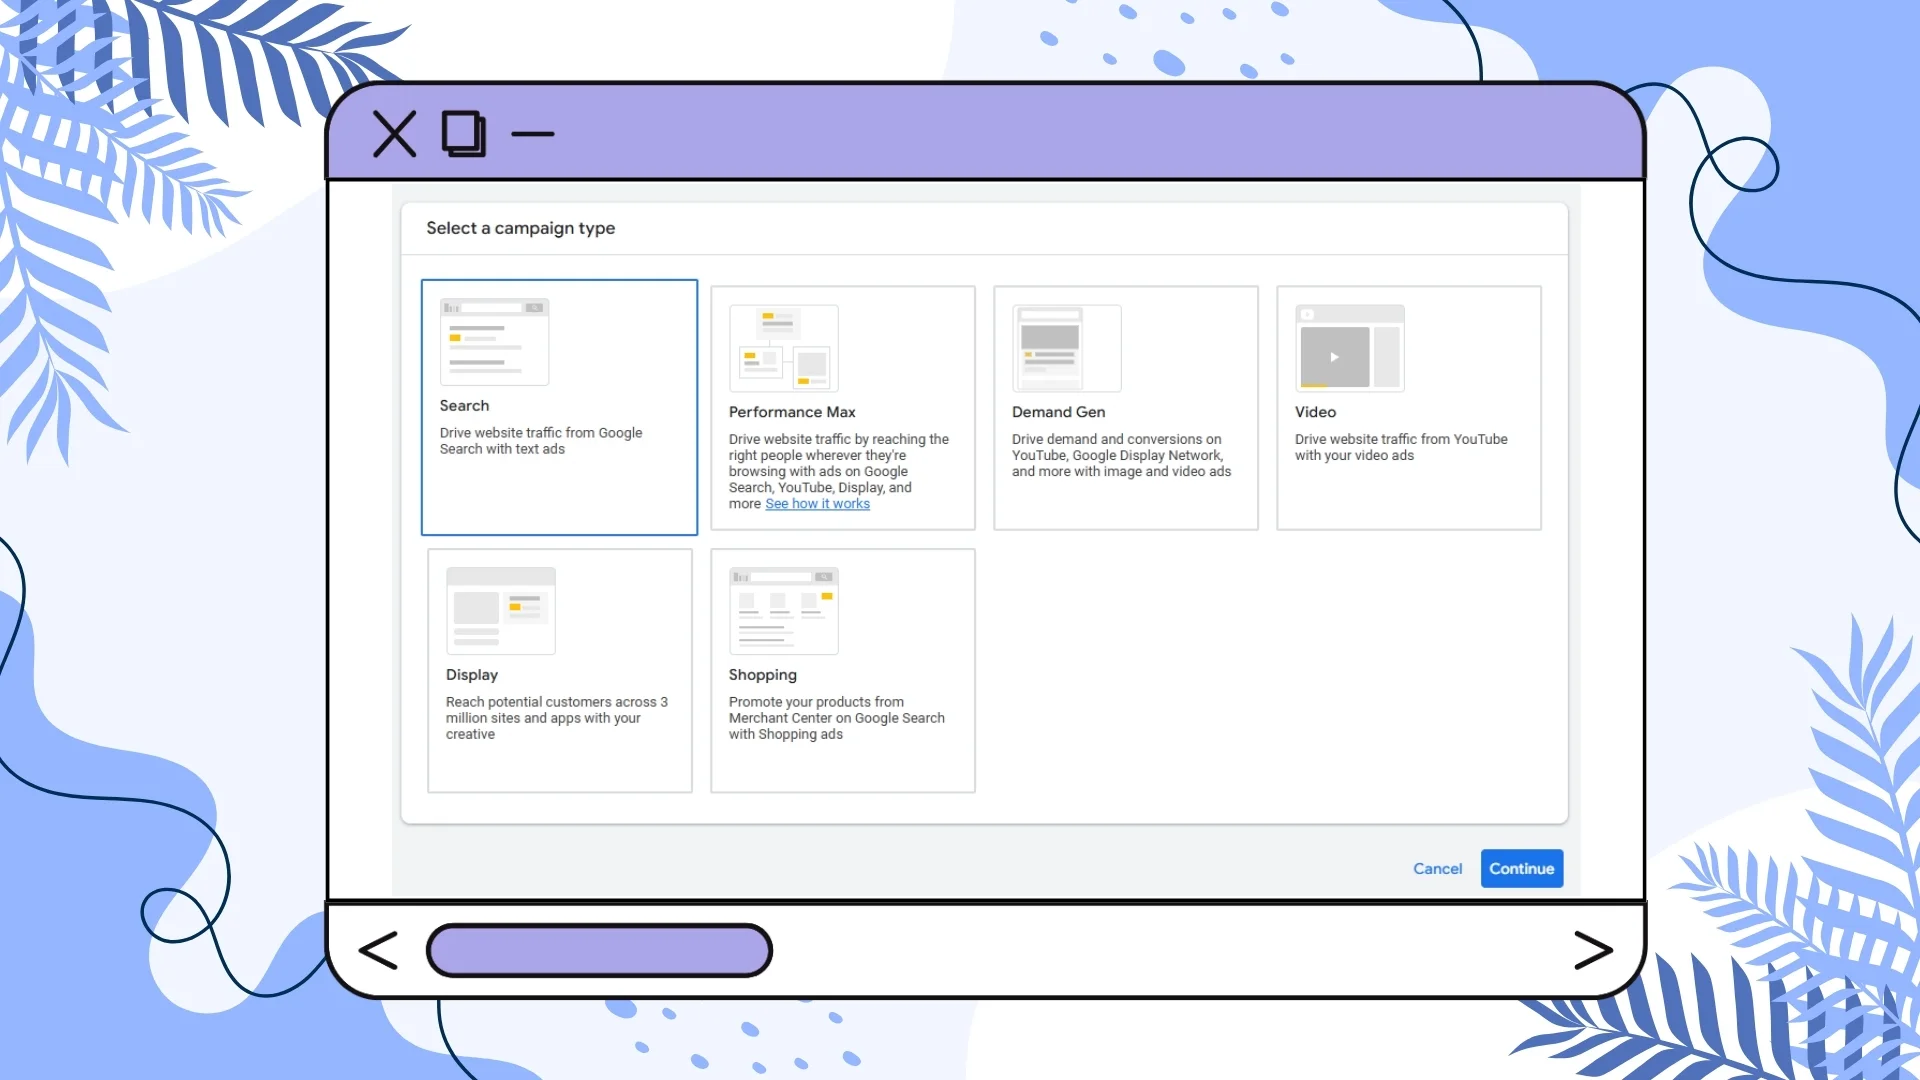Click the Search campaign illustration icon
The height and width of the screenshot is (1080, 1920).
coord(494,342)
